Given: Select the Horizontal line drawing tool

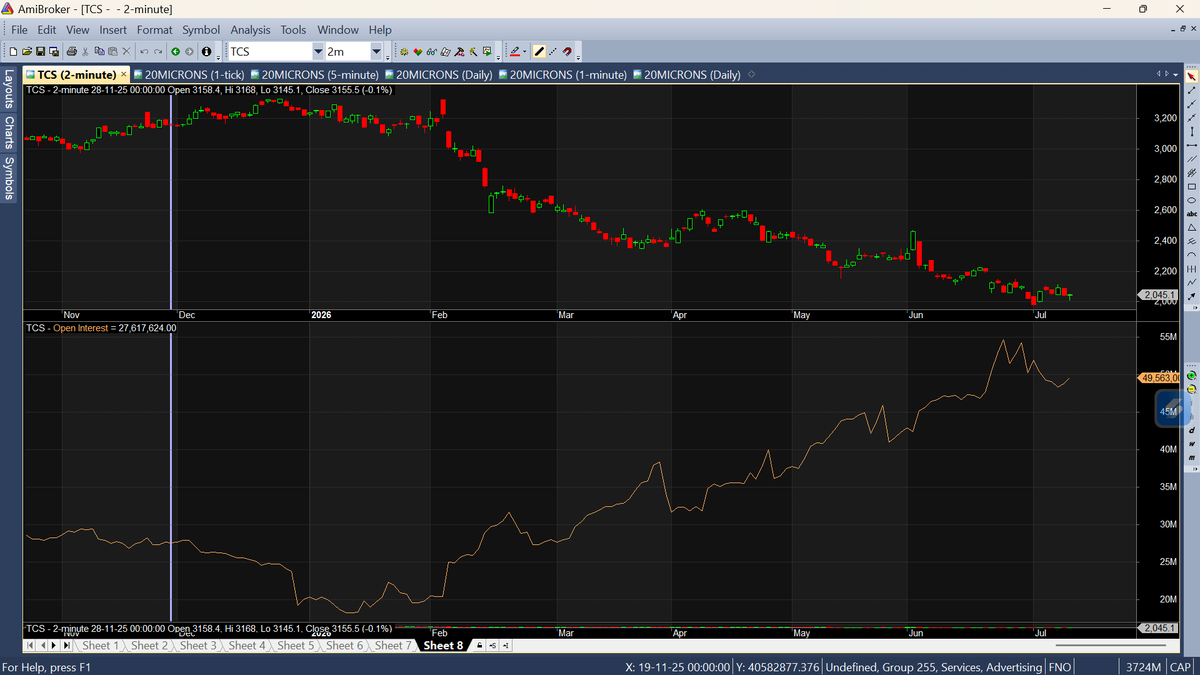Looking at the screenshot, I should pos(1191,145).
